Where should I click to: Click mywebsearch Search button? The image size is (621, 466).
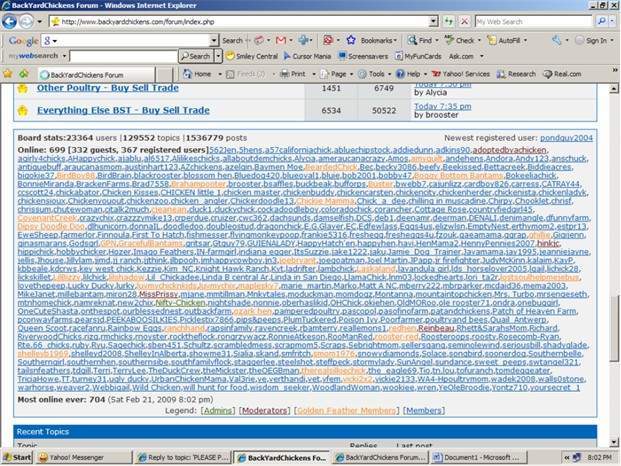[x=196, y=56]
